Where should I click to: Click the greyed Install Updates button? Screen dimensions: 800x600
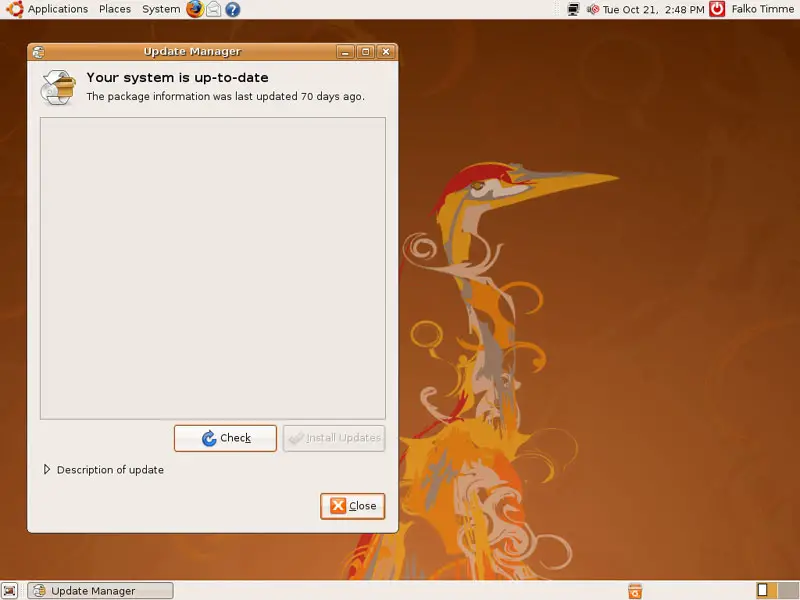click(x=334, y=438)
